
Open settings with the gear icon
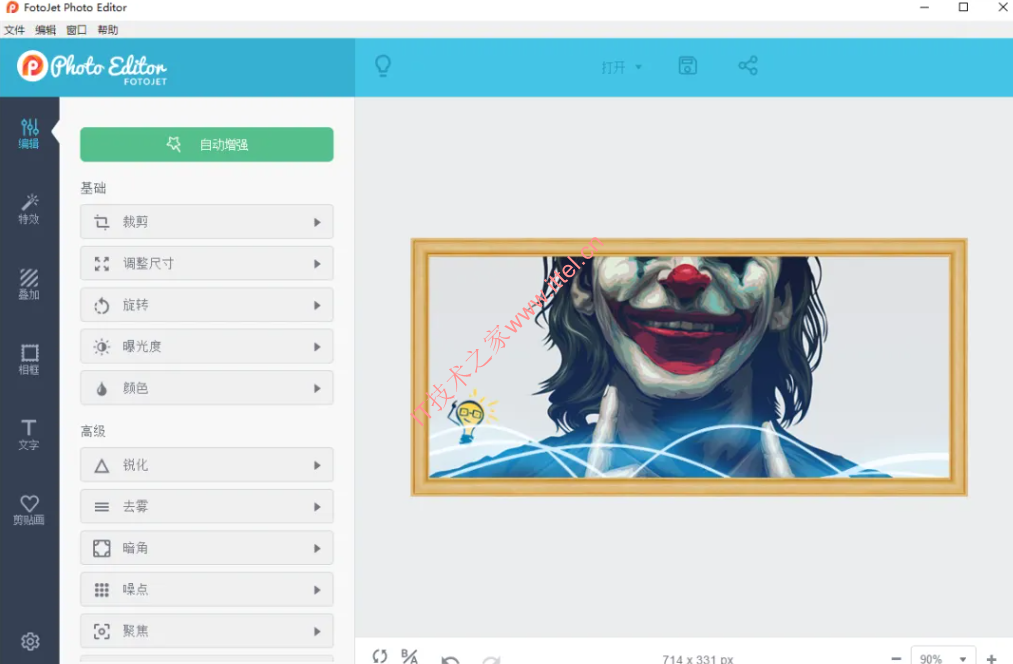coord(30,641)
